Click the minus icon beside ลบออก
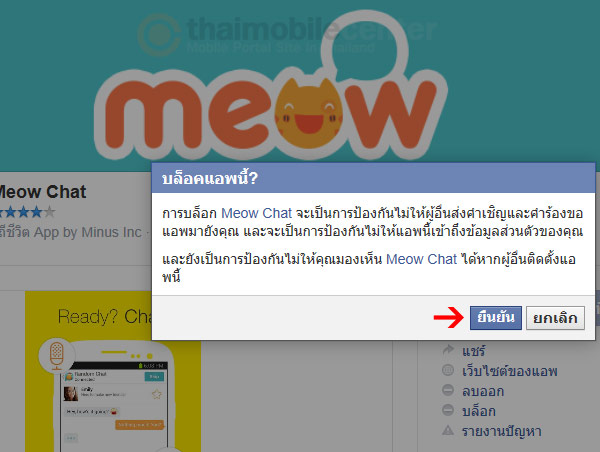This screenshot has height=452, width=600. [x=448, y=390]
